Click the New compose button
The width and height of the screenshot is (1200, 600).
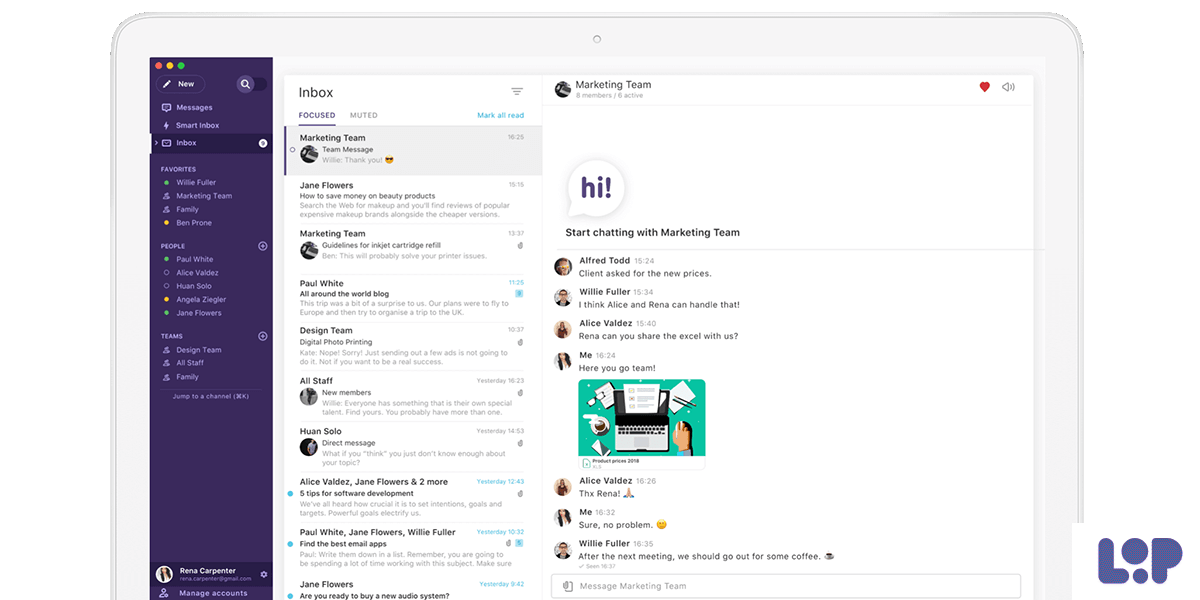click(180, 84)
